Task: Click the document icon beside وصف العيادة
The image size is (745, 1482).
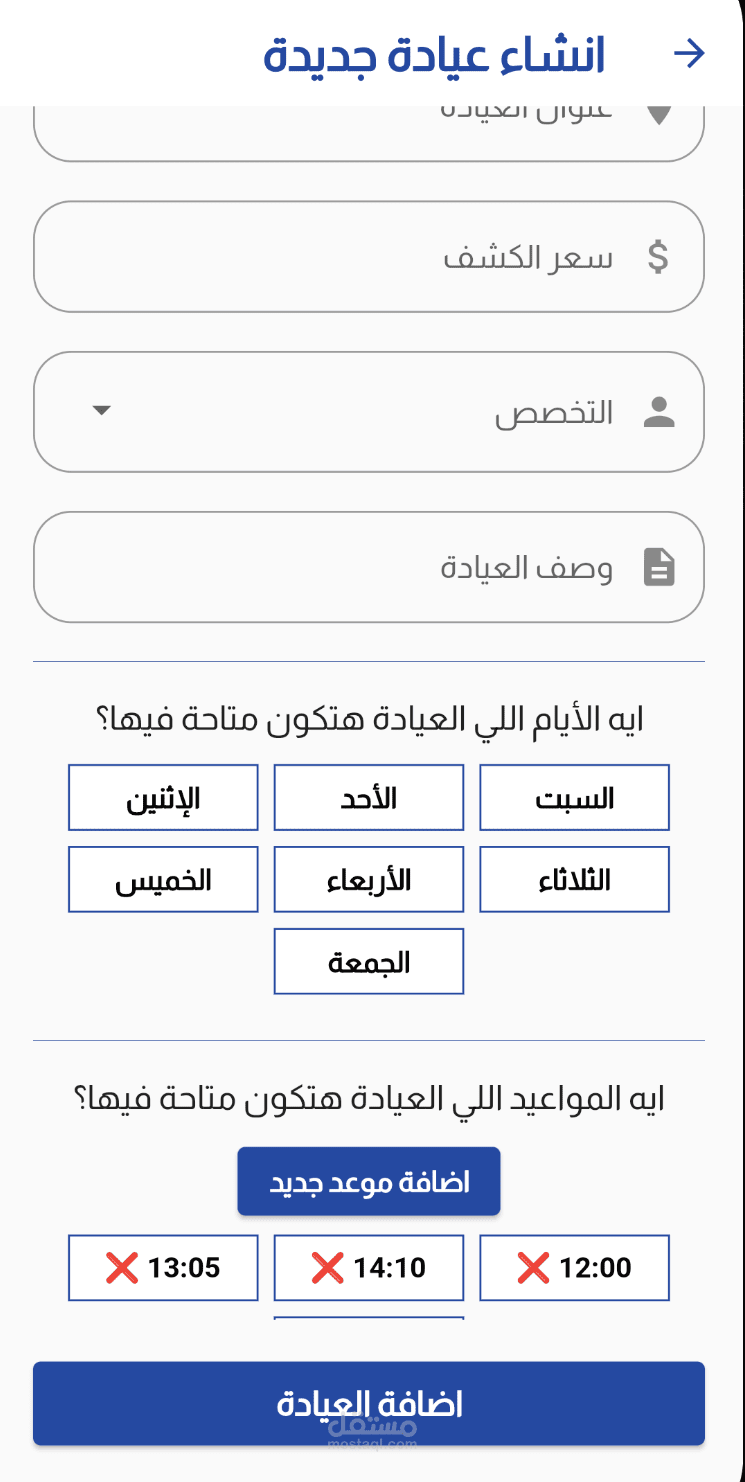Action: [x=659, y=568]
